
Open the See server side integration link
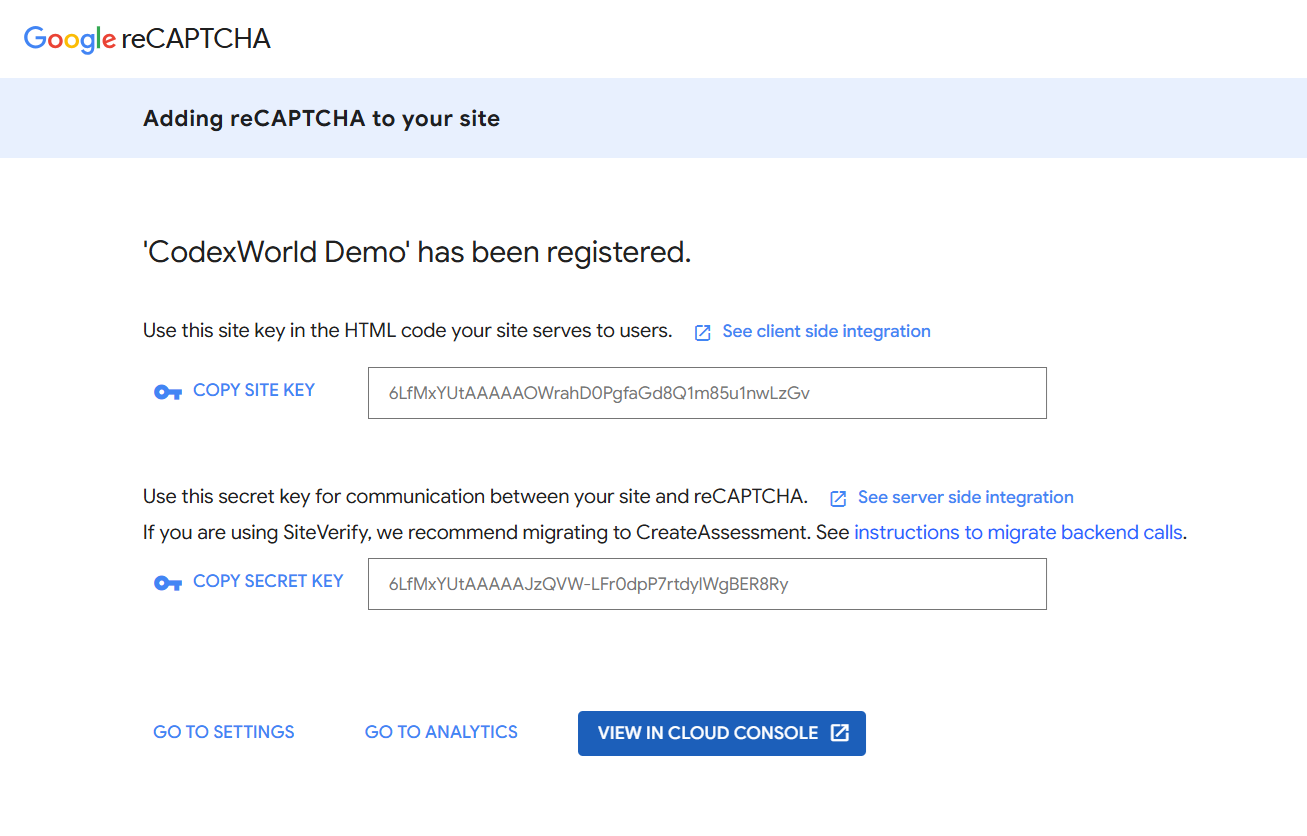(x=965, y=497)
